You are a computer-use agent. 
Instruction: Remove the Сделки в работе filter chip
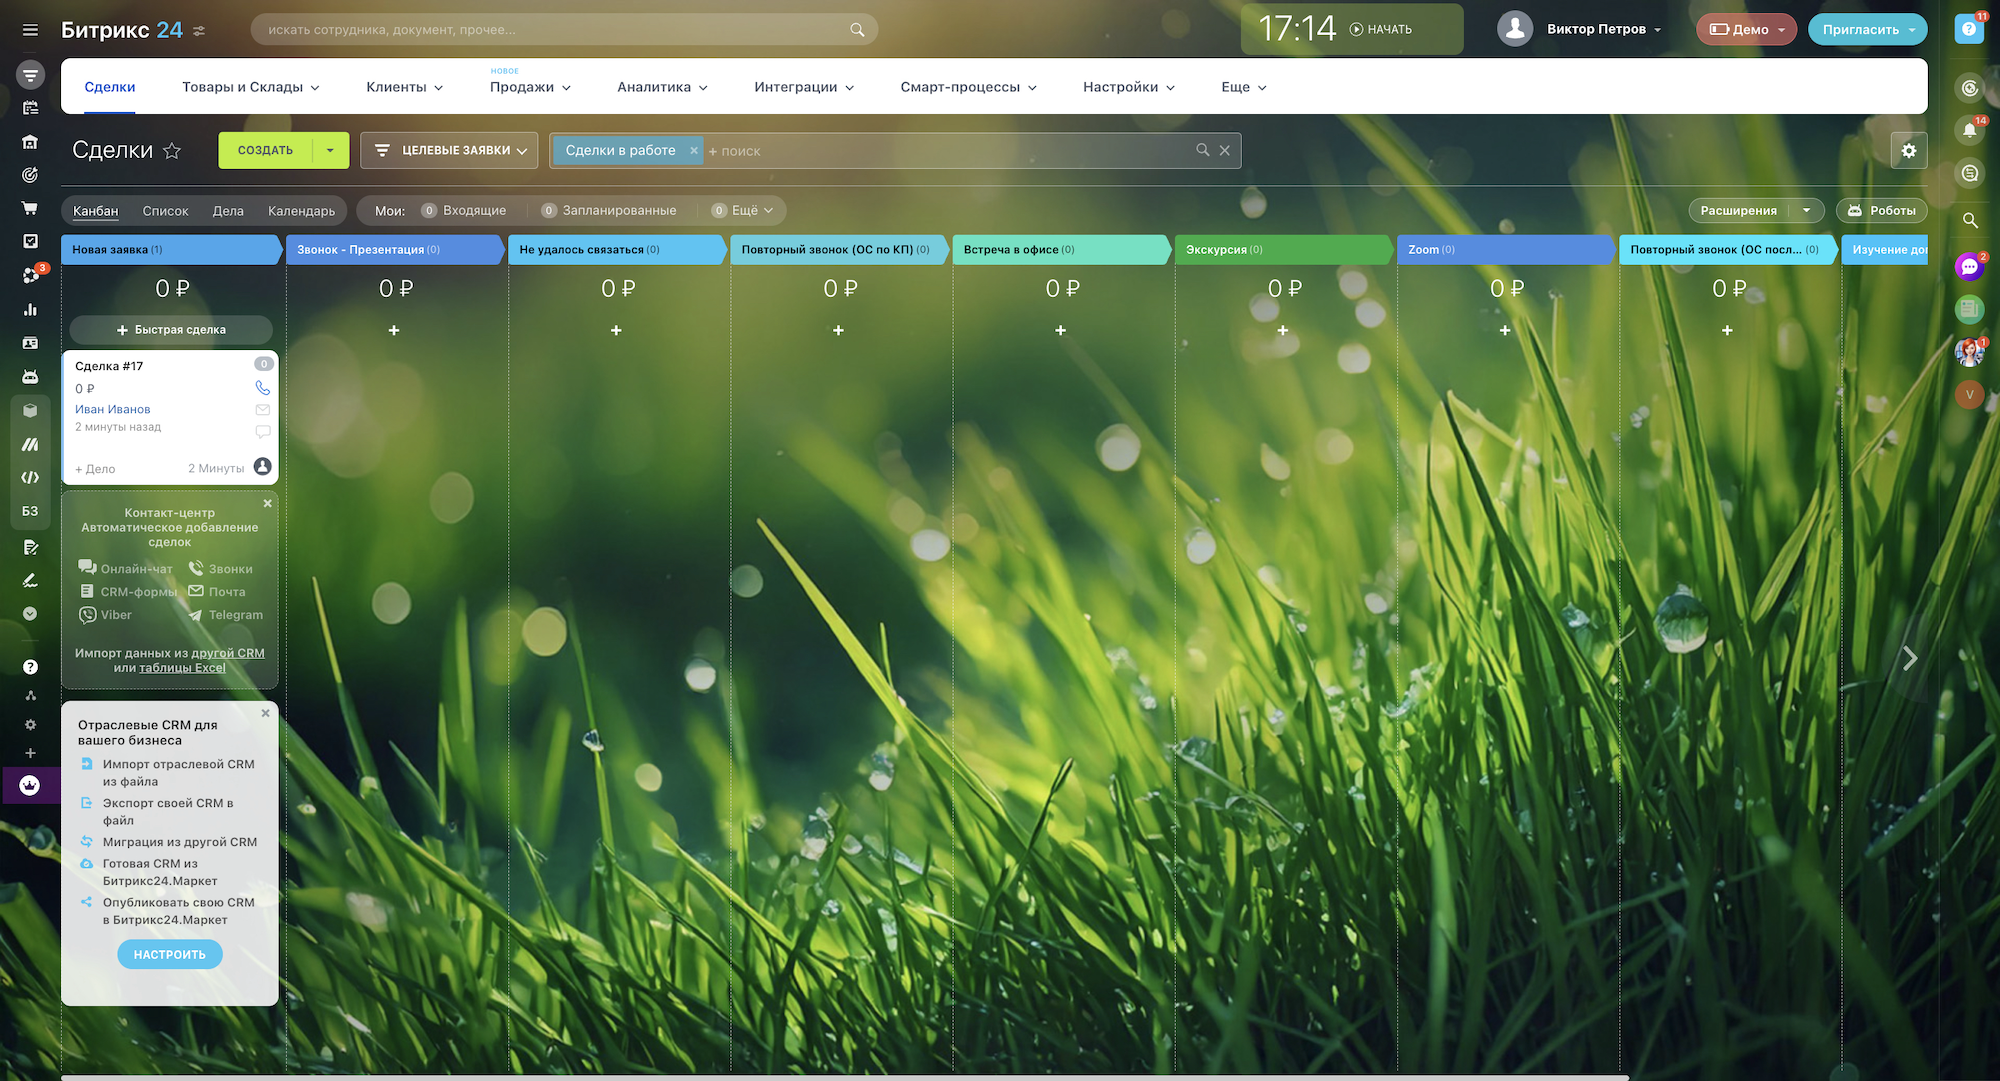(693, 151)
